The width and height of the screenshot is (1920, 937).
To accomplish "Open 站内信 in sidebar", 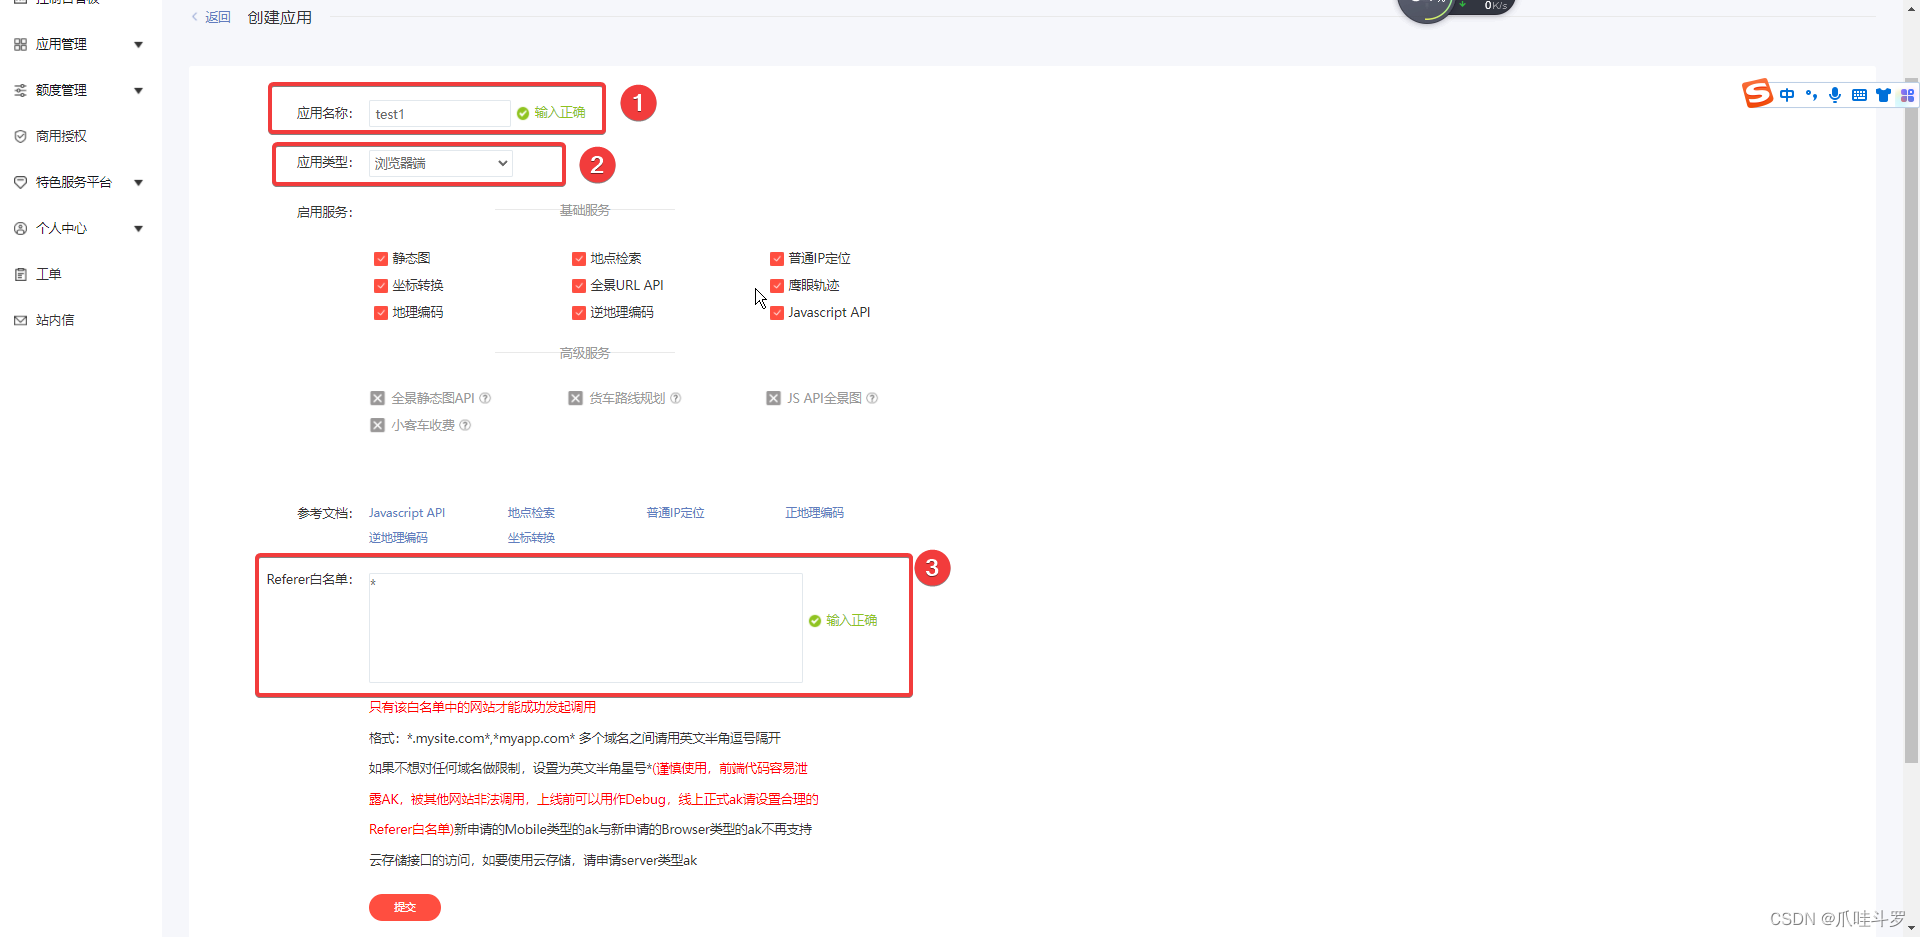I will (55, 320).
